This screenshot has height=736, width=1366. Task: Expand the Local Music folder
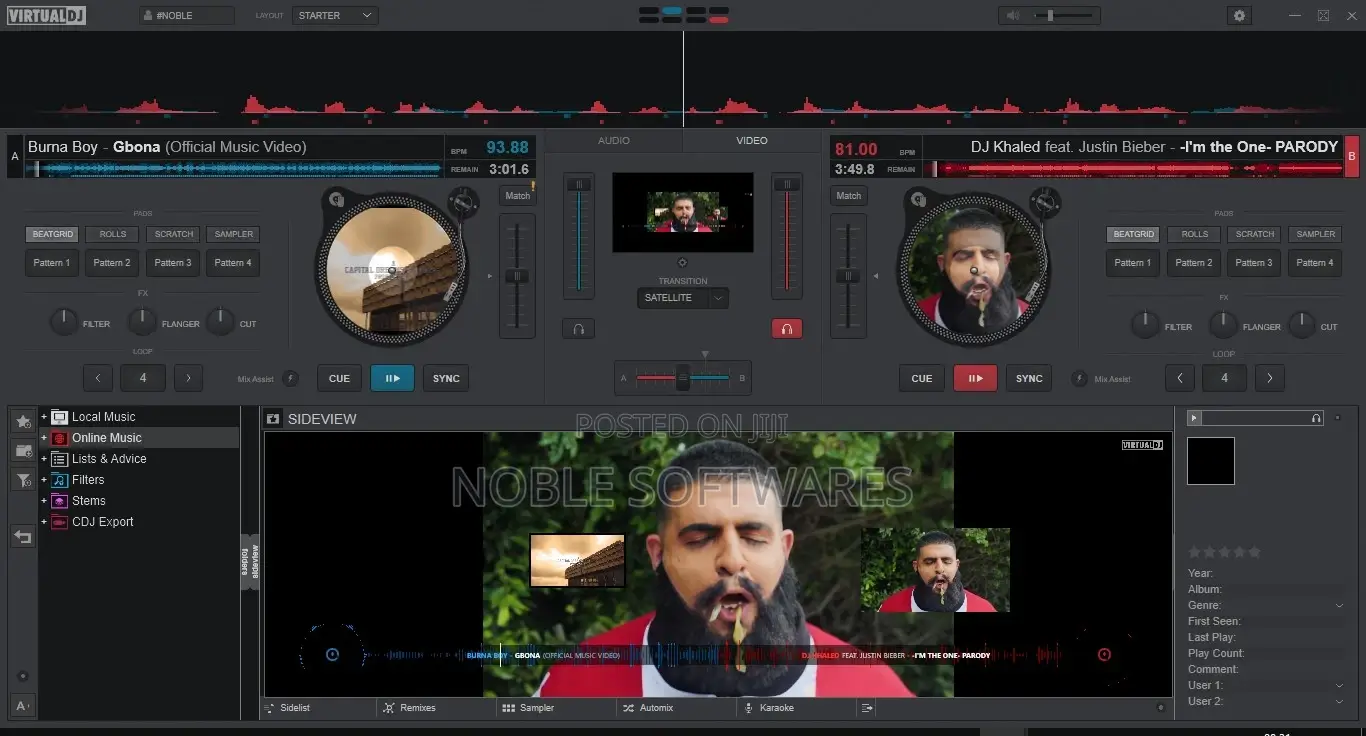44,417
